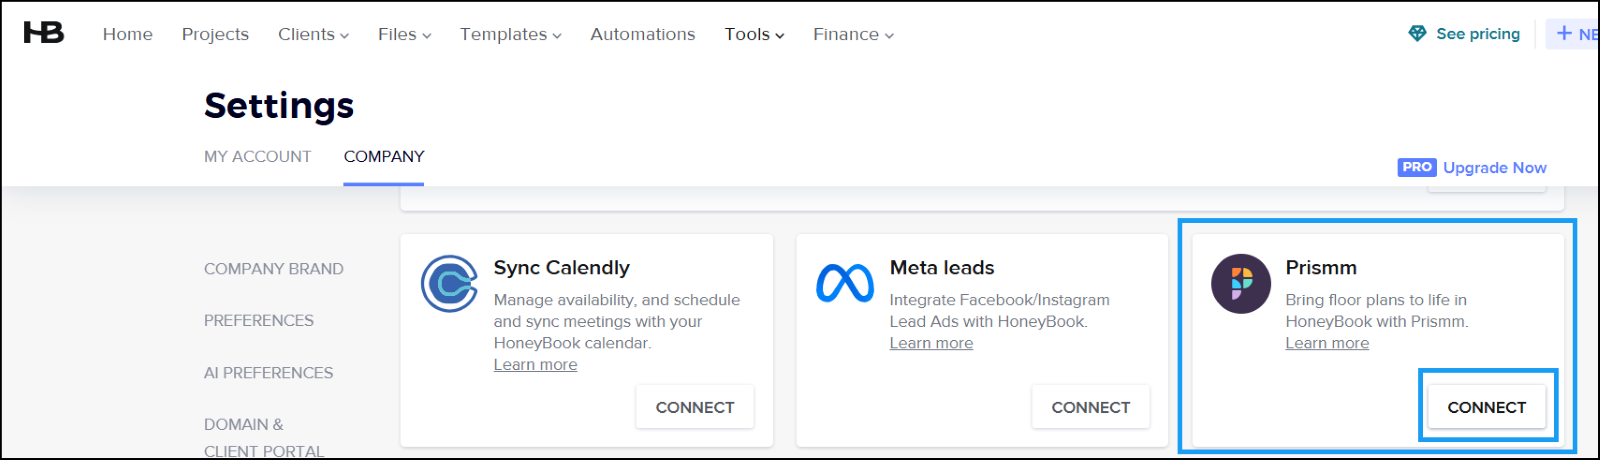Select the Company tab
The height and width of the screenshot is (460, 1600).
click(384, 156)
